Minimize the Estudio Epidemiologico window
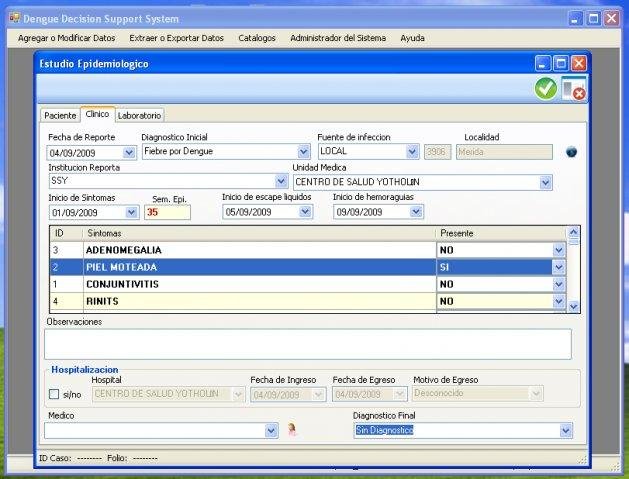 pos(543,63)
